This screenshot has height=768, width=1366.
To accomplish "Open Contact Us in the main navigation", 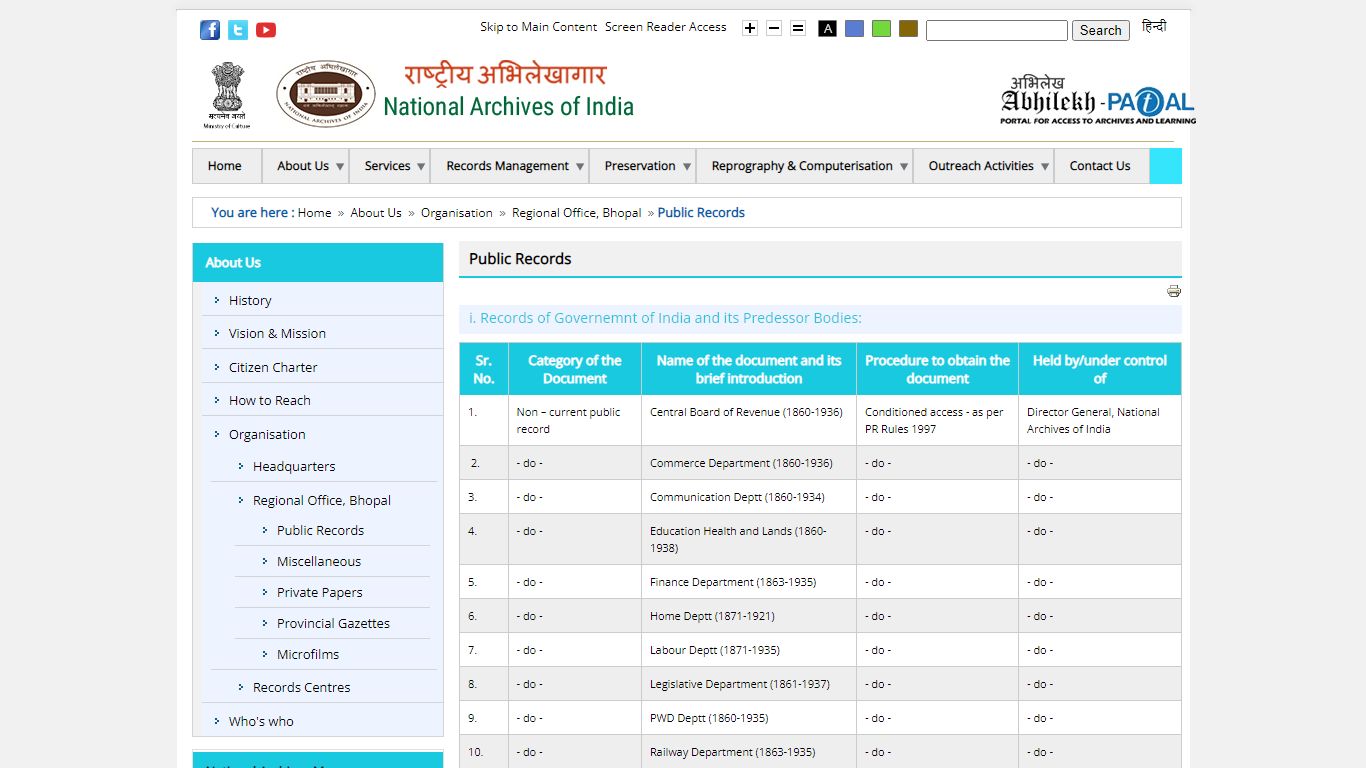I will click(x=1100, y=166).
